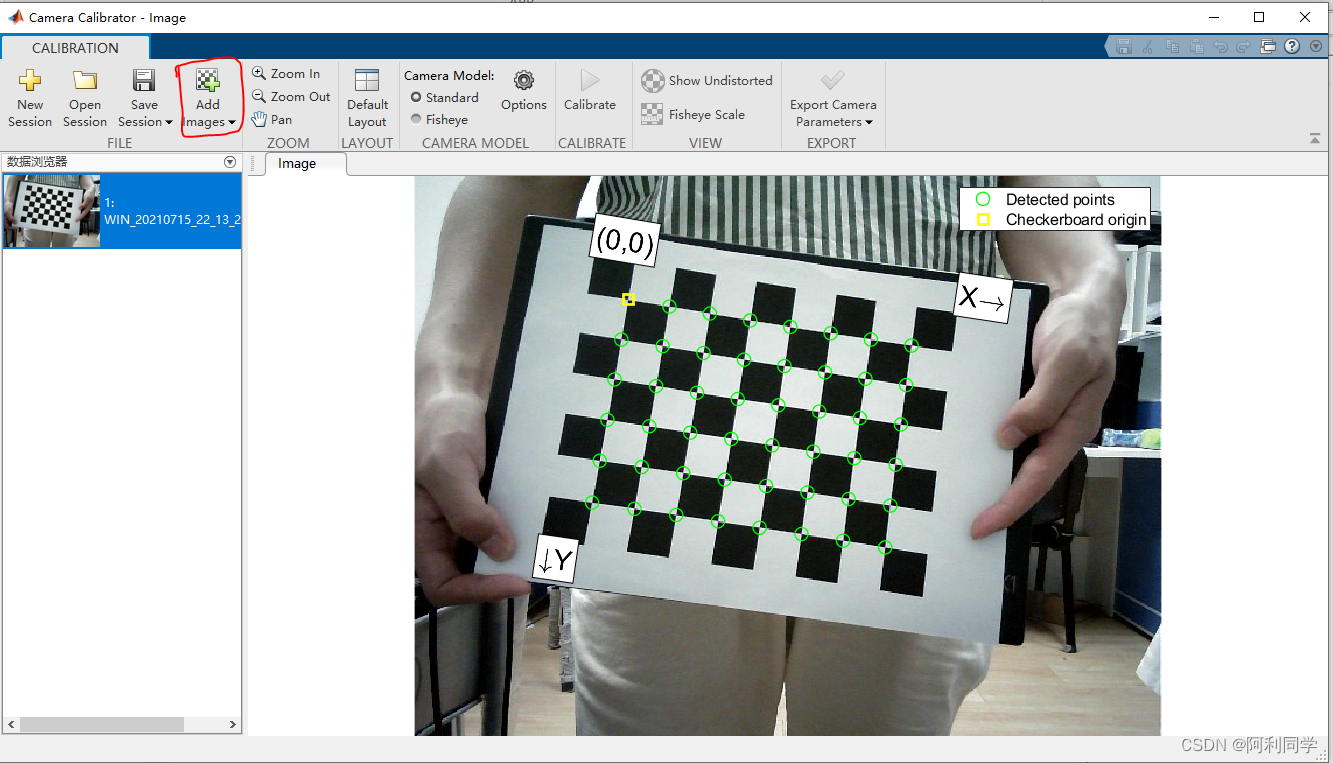
Task: Zoom In on the image
Action: [286, 73]
